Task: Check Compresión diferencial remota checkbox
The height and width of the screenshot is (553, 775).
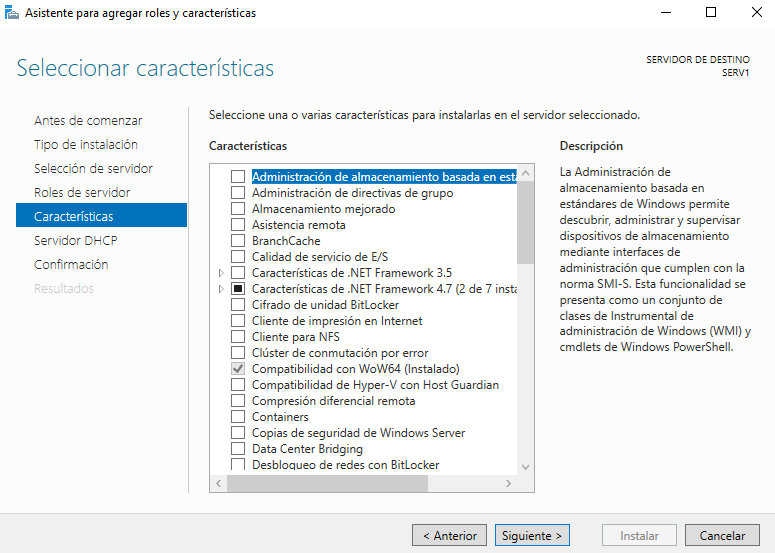Action: [x=238, y=400]
